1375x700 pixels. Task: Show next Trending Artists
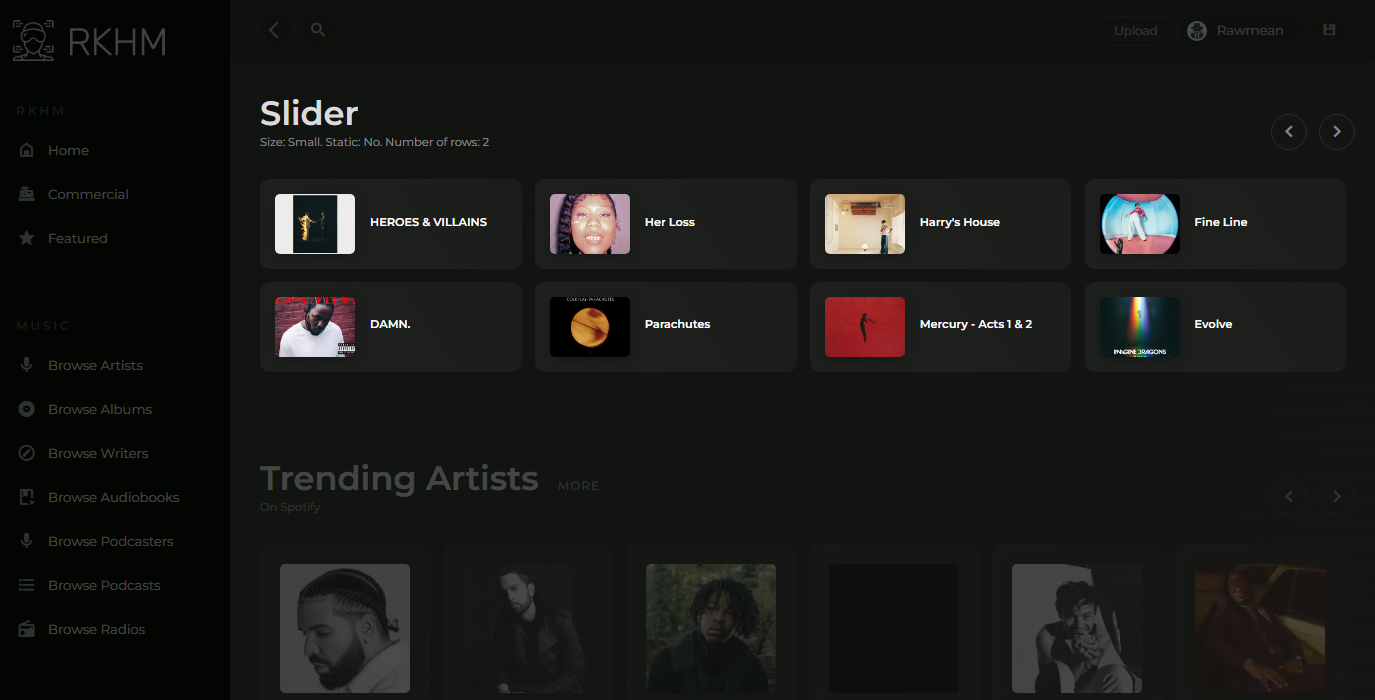click(x=1337, y=496)
